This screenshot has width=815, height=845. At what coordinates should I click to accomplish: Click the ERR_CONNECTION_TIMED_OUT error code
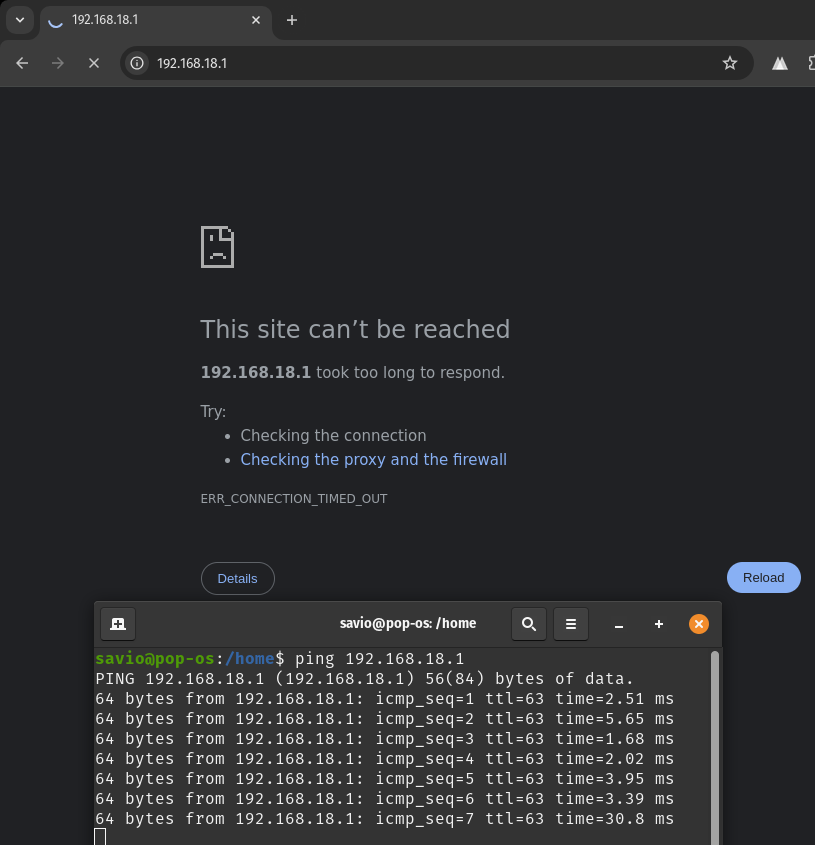click(294, 498)
